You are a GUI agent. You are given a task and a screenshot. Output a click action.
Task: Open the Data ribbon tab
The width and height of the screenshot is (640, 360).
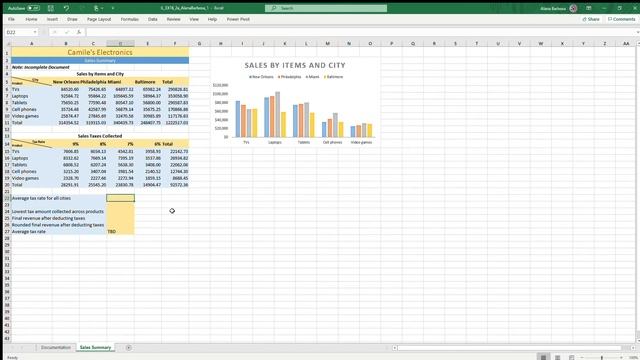[153, 19]
